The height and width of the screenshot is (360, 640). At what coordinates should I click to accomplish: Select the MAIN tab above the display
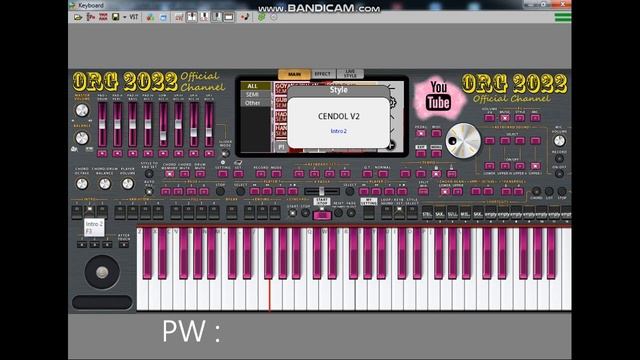point(294,74)
